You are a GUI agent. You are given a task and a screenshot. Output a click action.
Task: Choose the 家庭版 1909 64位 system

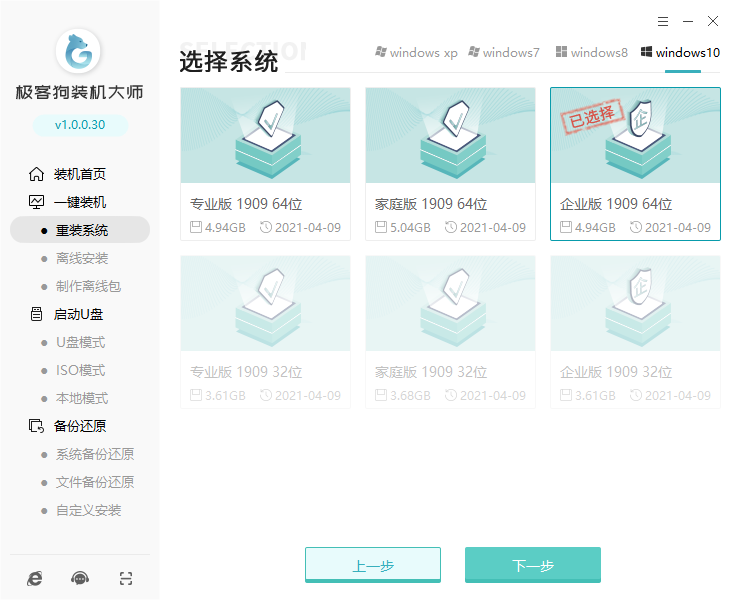coord(450,164)
